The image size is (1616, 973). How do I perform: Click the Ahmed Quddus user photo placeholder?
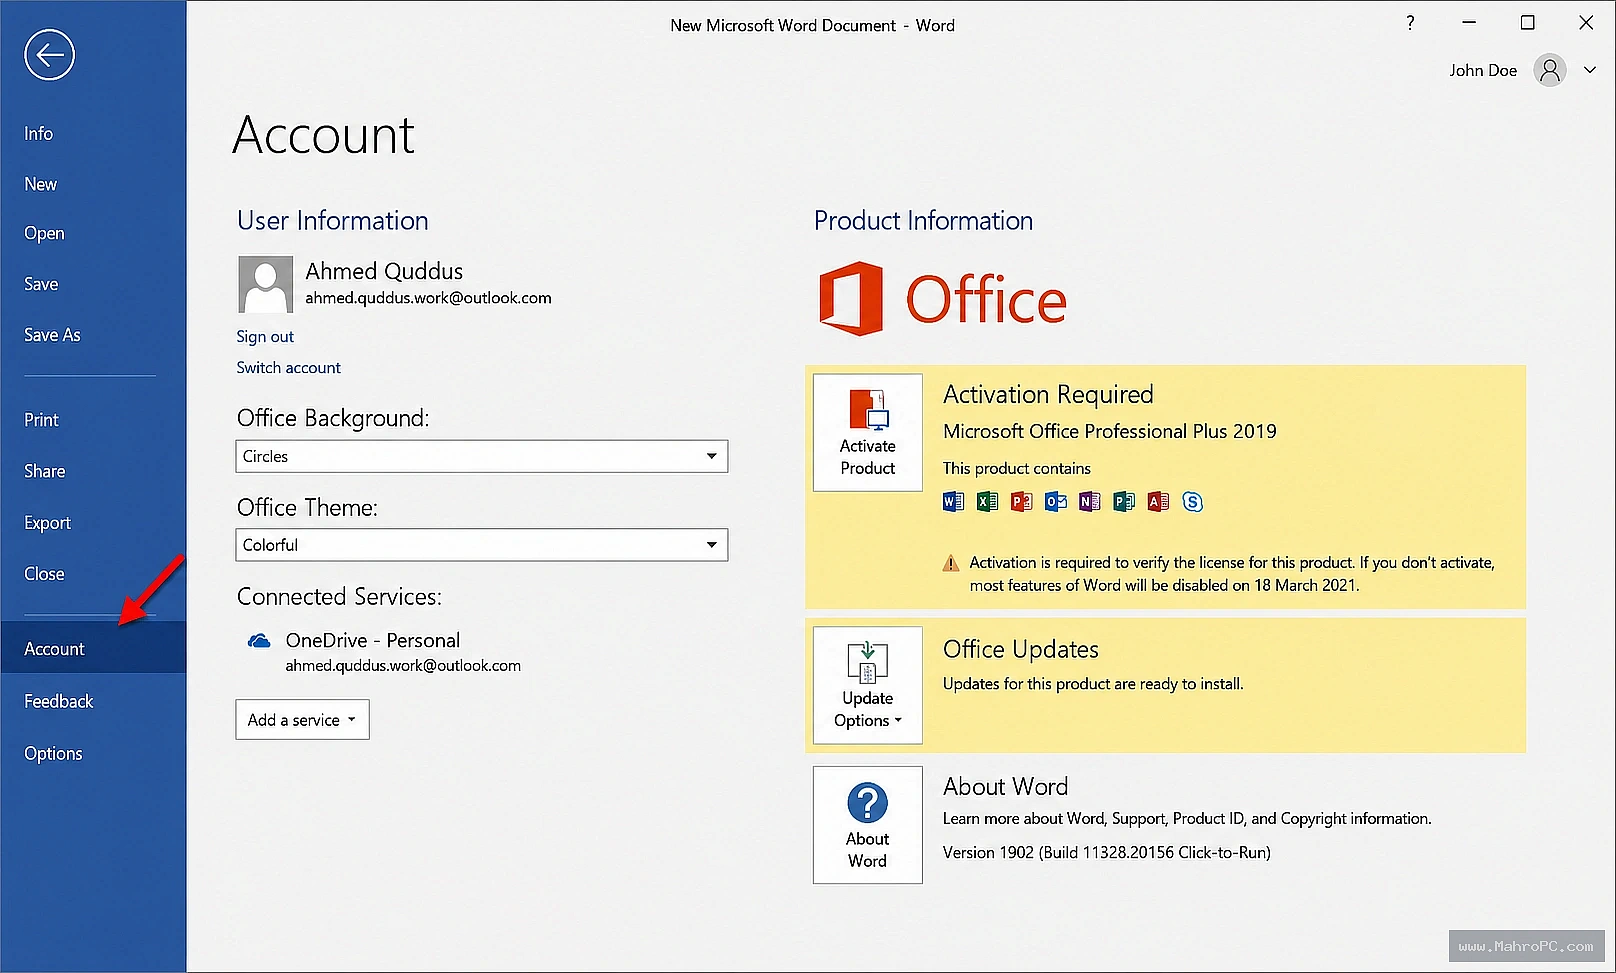265,284
